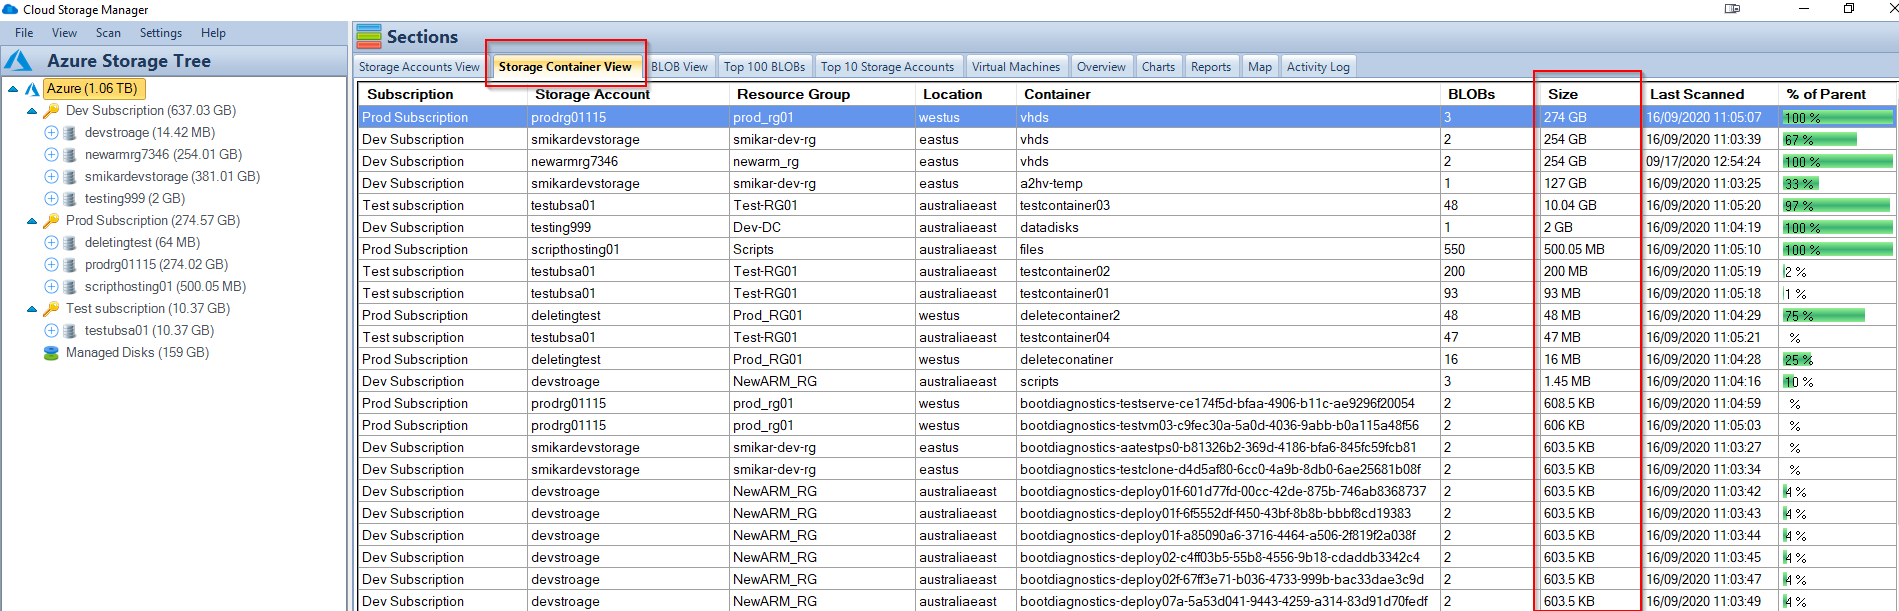This screenshot has height=611, width=1899.
Task: Open the Top 100 BLOBs tab
Action: click(764, 67)
